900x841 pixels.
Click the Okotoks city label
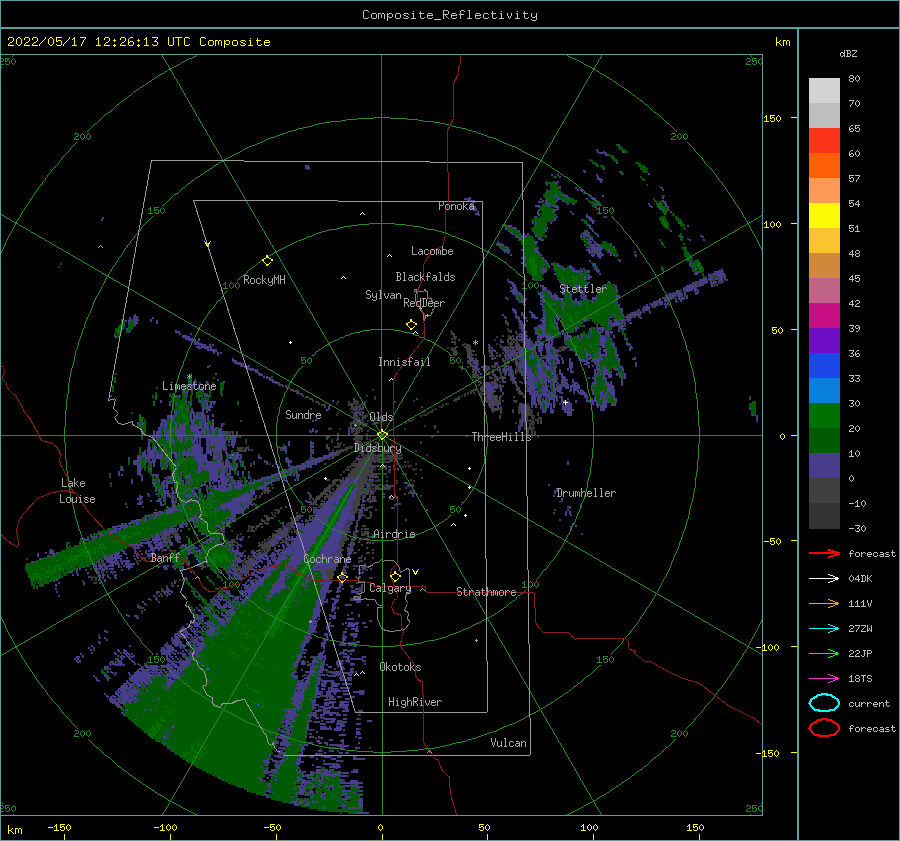point(400,667)
